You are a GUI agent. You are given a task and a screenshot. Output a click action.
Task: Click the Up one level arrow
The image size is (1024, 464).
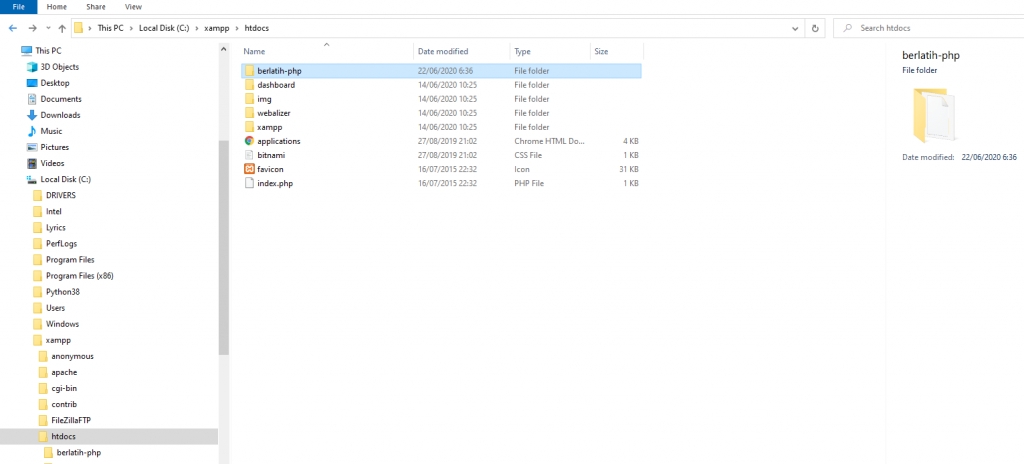pos(63,28)
